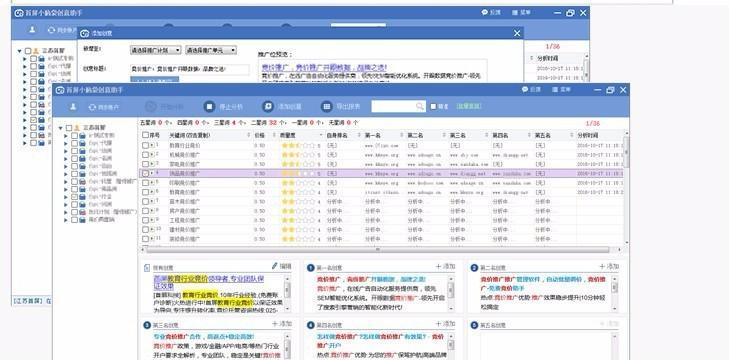Tick the checkbox of keyword row 7
729x360 pixels.
146,201
